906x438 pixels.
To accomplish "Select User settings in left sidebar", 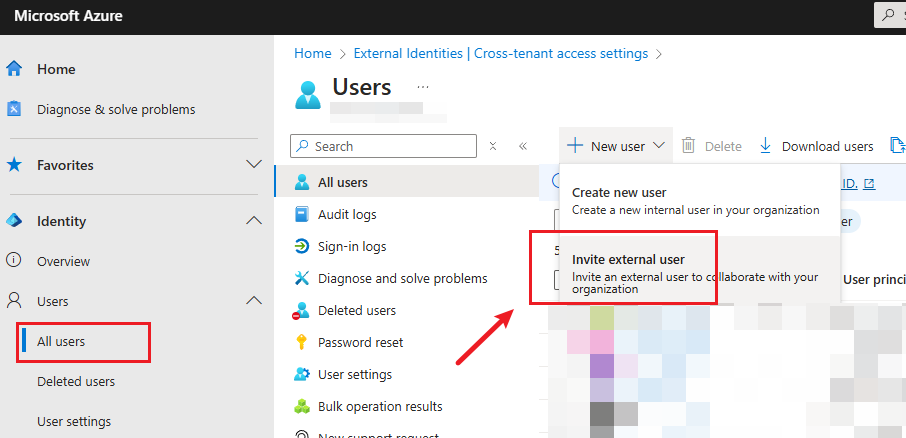I will [74, 421].
